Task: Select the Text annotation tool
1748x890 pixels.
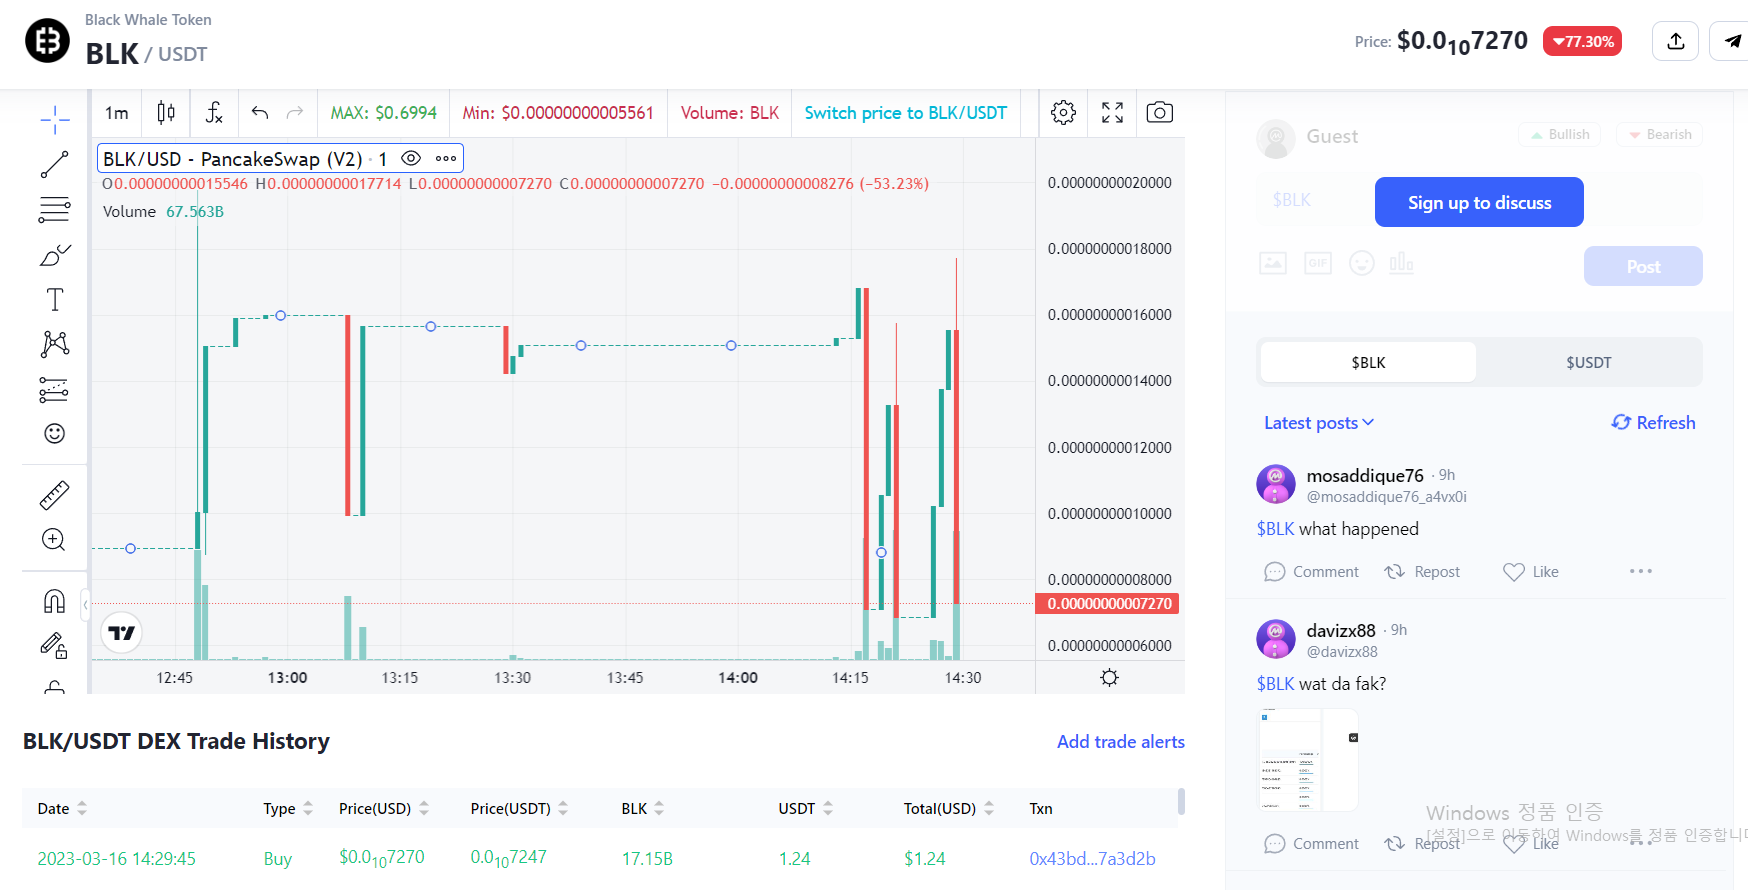Action: 54,300
